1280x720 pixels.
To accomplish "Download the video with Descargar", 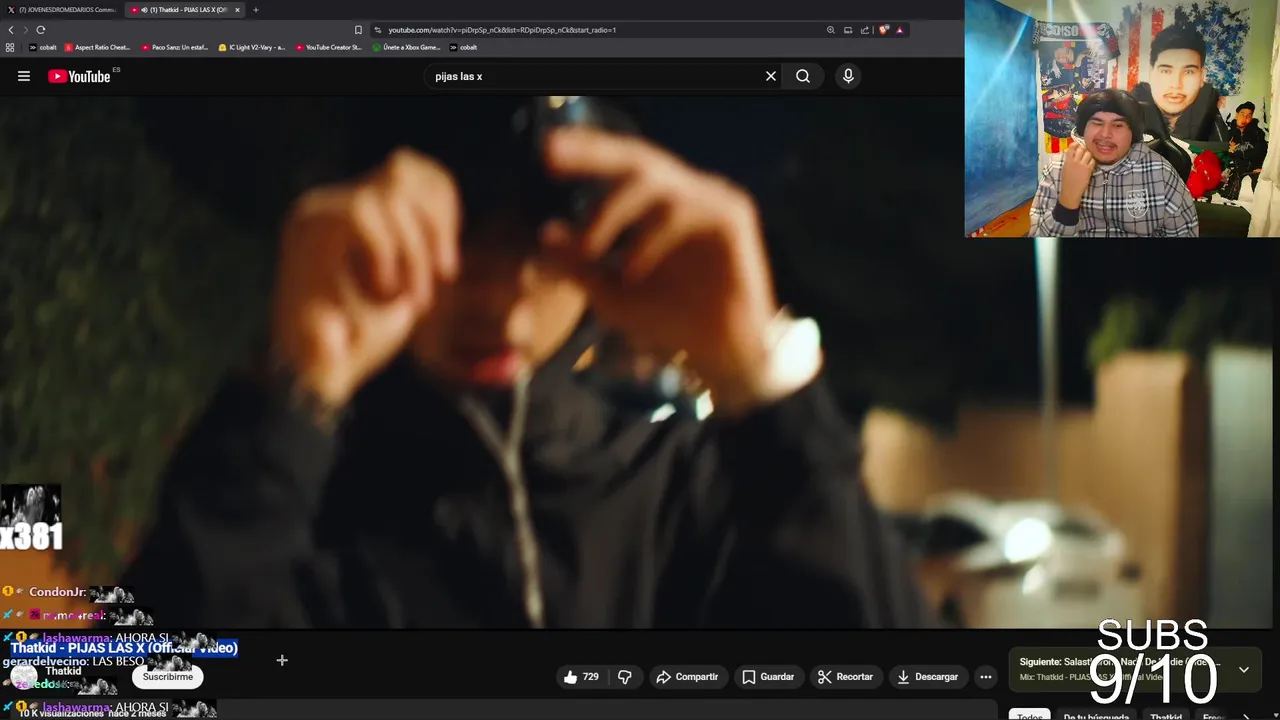I will coord(928,677).
